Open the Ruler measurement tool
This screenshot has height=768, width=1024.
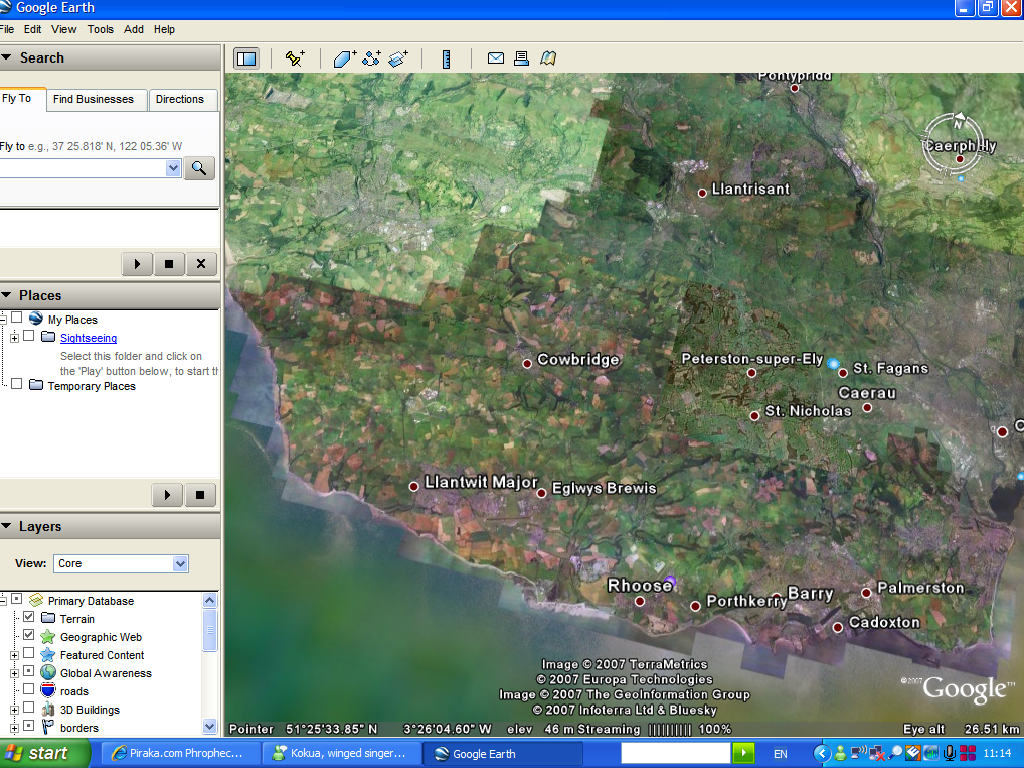(x=446, y=59)
